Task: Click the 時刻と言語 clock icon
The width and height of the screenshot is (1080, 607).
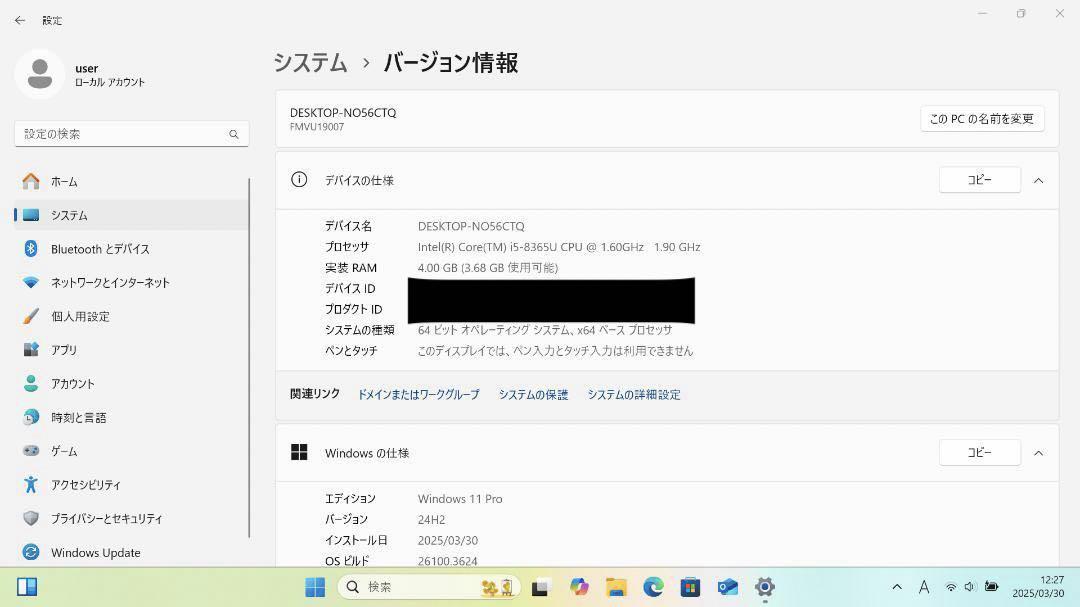Action: (31, 418)
